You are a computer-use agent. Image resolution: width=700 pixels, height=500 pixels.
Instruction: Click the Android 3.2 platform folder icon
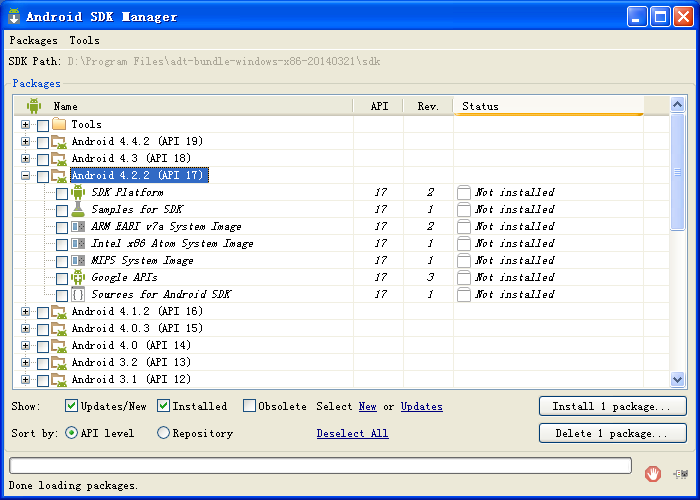point(59,362)
